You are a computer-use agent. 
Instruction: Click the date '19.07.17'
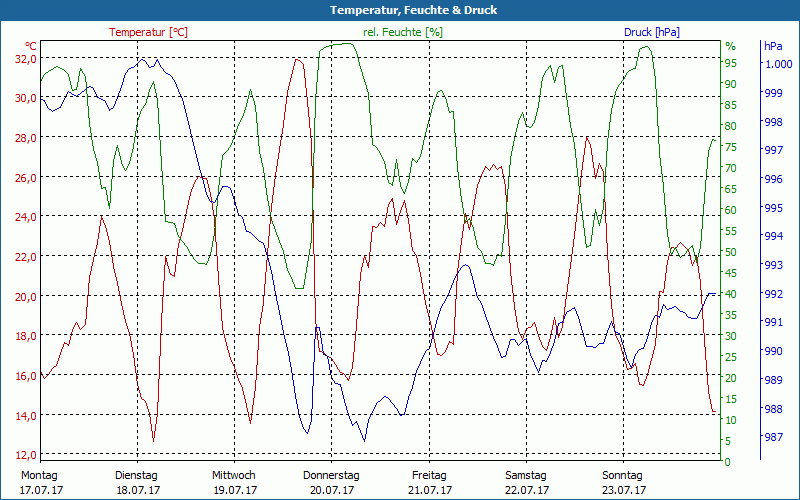click(235, 490)
